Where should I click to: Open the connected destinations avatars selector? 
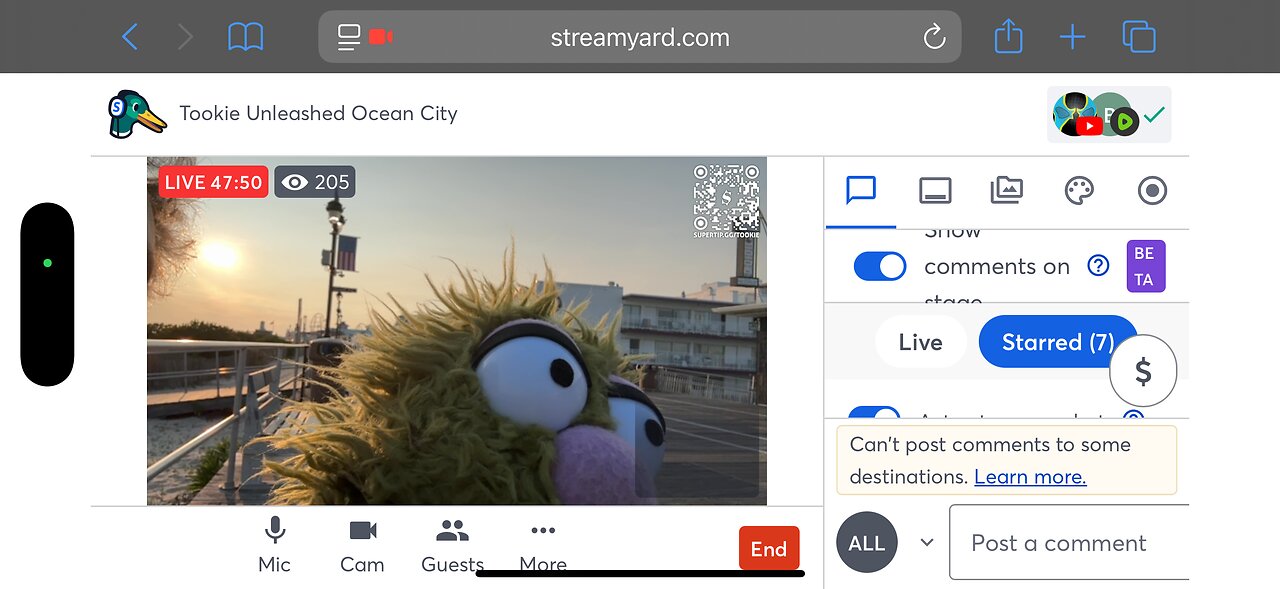pos(1109,114)
